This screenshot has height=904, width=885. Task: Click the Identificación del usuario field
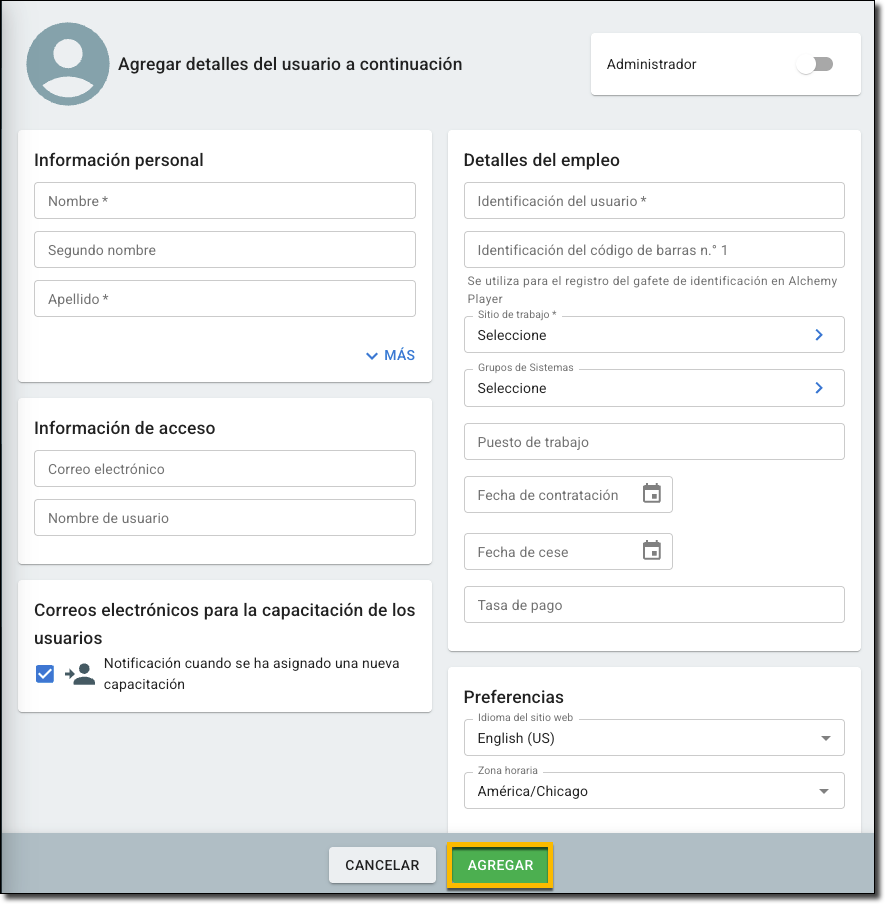point(654,201)
